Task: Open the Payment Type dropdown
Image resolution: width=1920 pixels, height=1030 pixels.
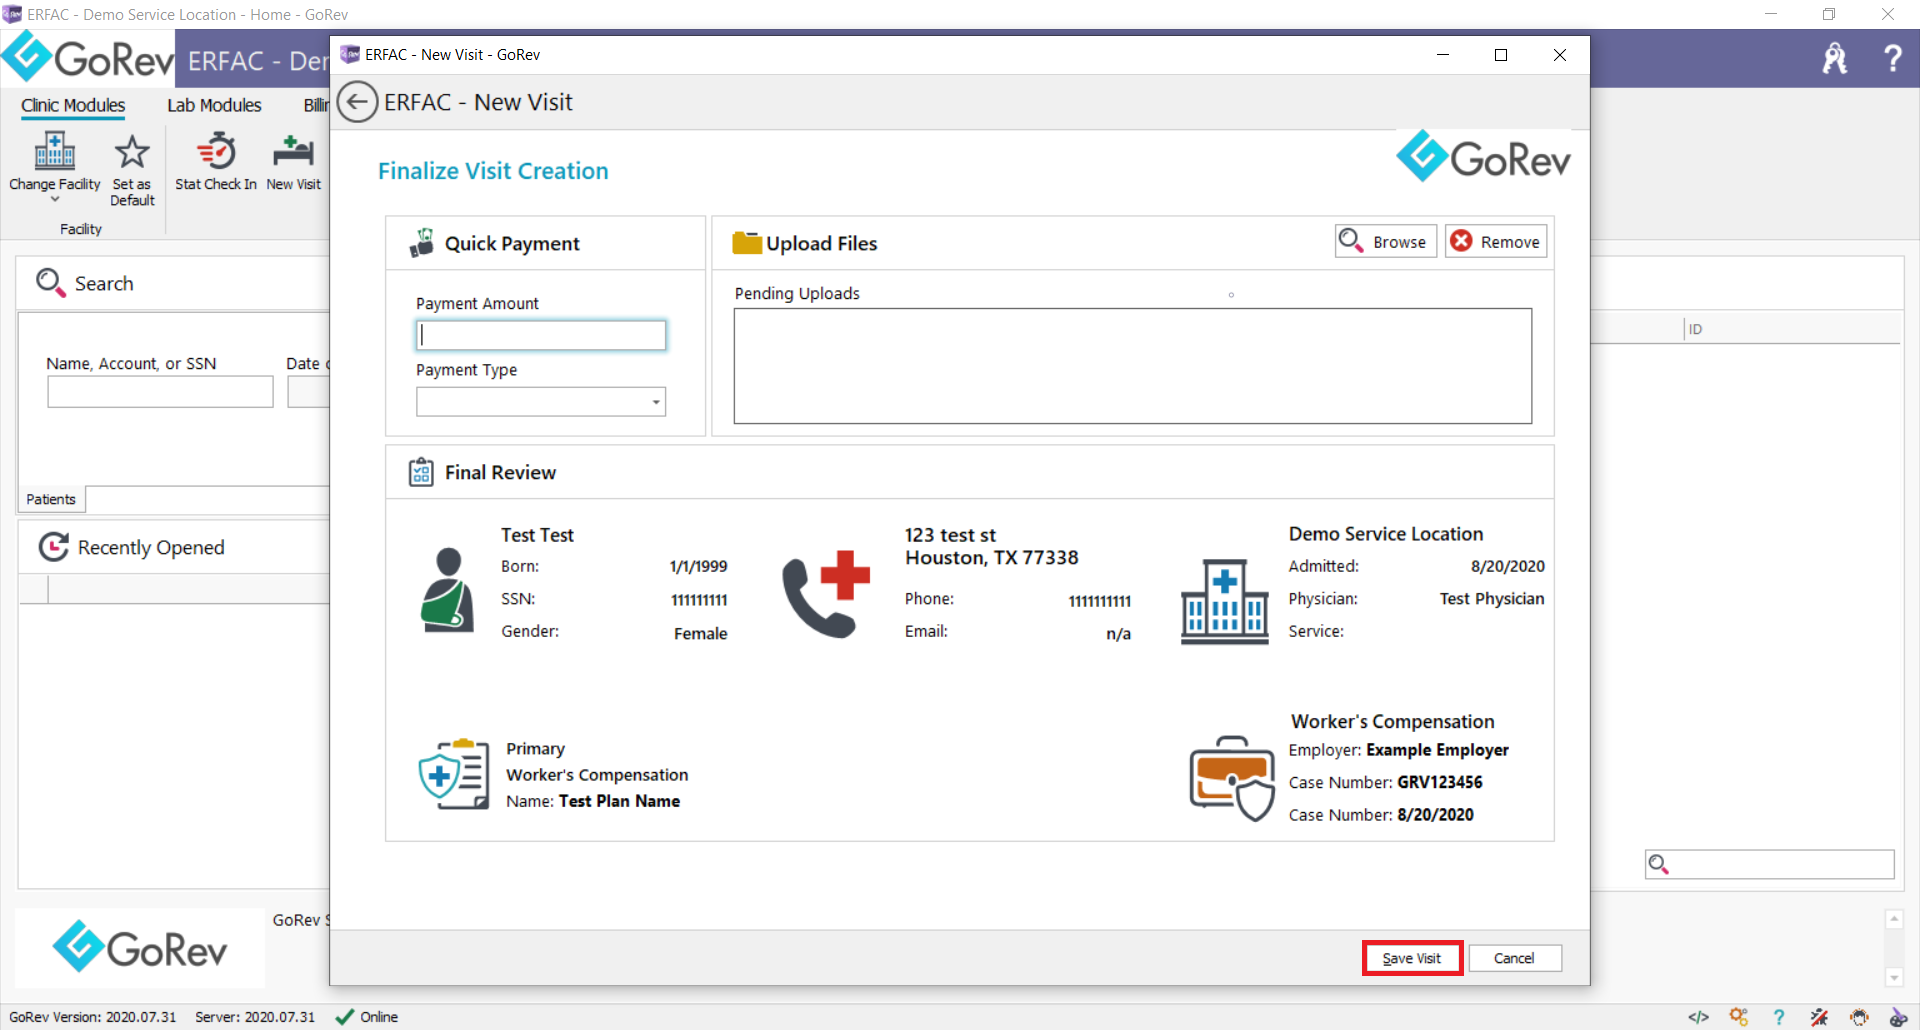Action: pos(655,402)
